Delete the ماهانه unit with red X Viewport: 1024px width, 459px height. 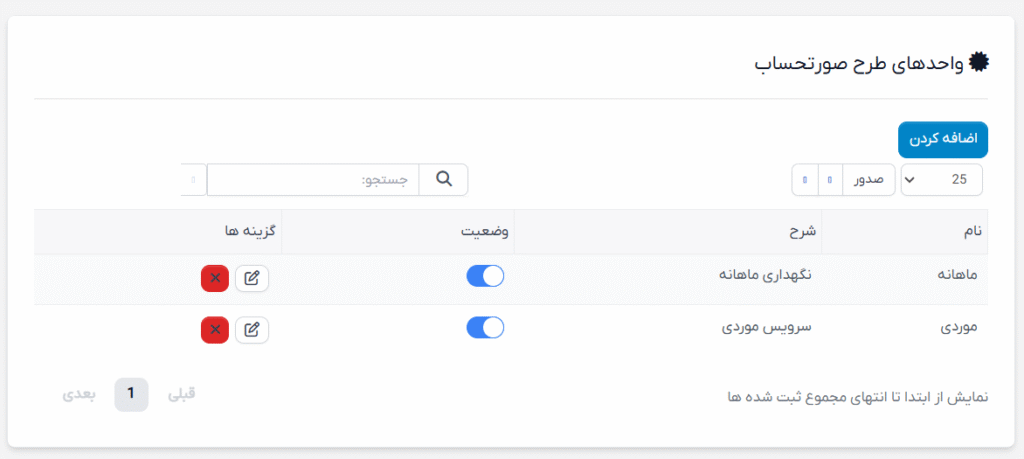pos(215,278)
